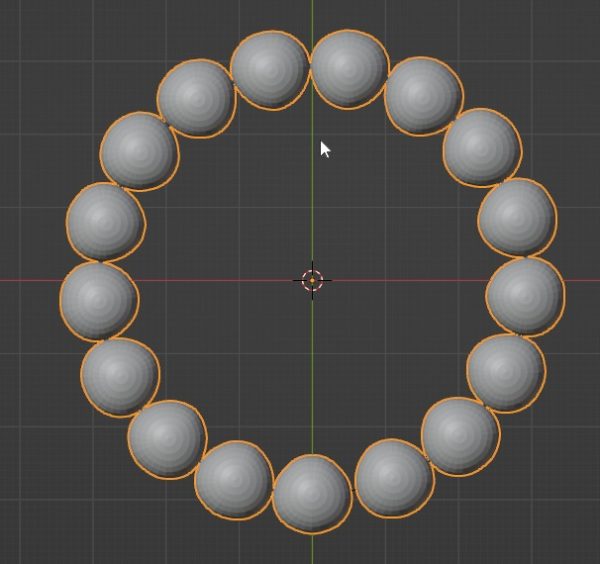This screenshot has width=600, height=564.
Task: Click the sphere at one o'clock in ring
Action: [422, 95]
